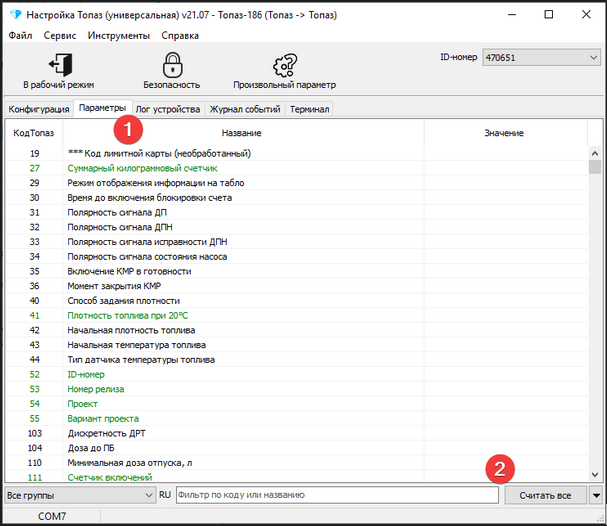Open the Безопасность padlock icon

172,65
